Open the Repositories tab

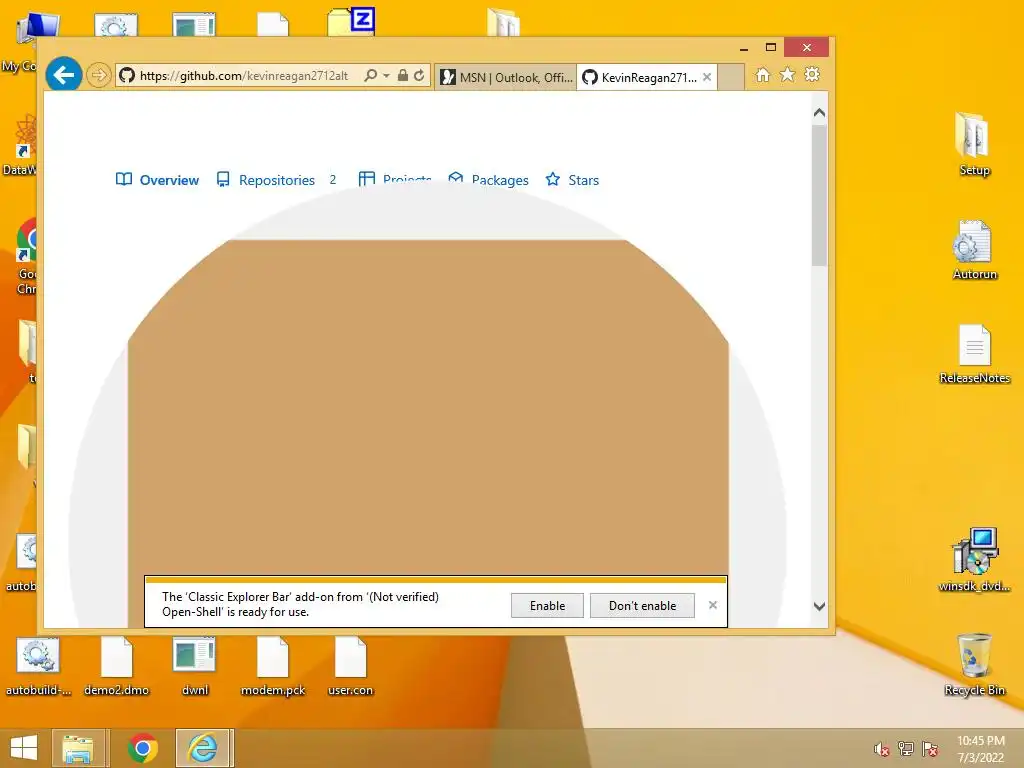click(x=277, y=180)
